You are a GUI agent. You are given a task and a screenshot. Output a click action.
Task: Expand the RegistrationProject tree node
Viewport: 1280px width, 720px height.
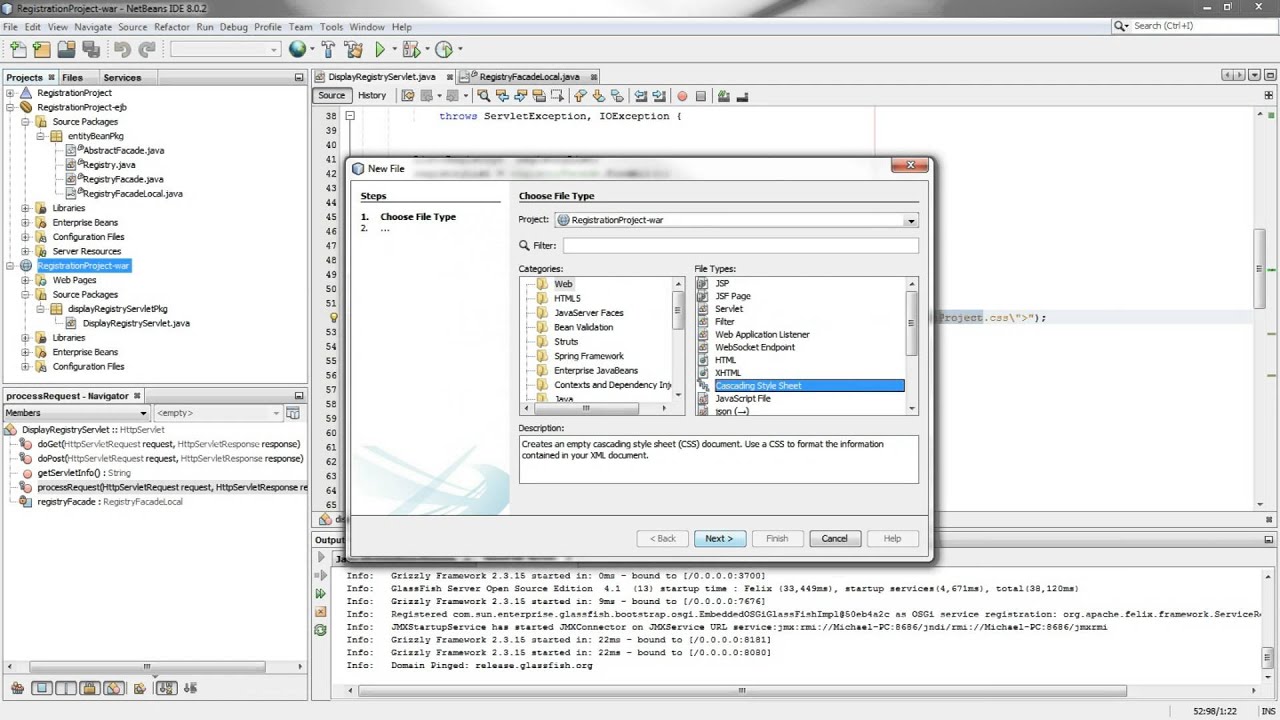click(11, 93)
